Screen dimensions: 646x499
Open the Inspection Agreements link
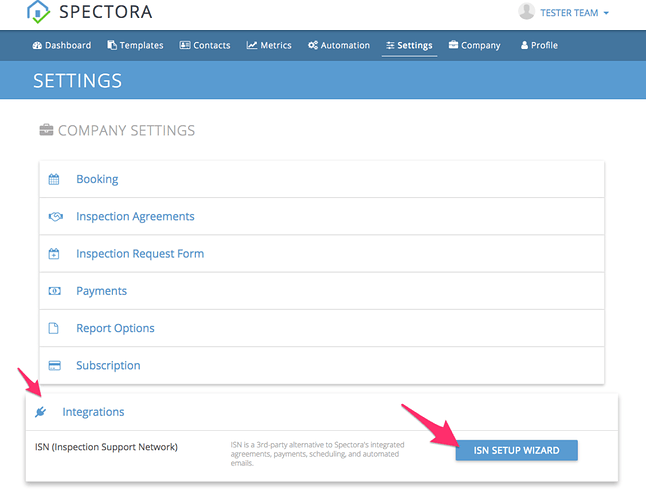pos(135,217)
